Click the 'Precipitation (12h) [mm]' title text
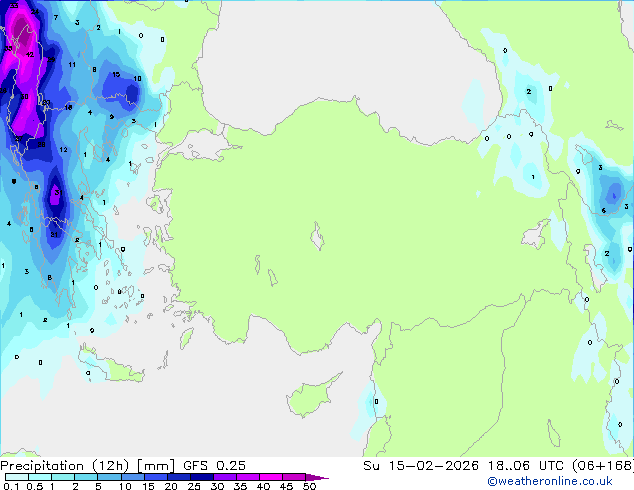Viewport: 634px width, 490px height. tap(87, 466)
